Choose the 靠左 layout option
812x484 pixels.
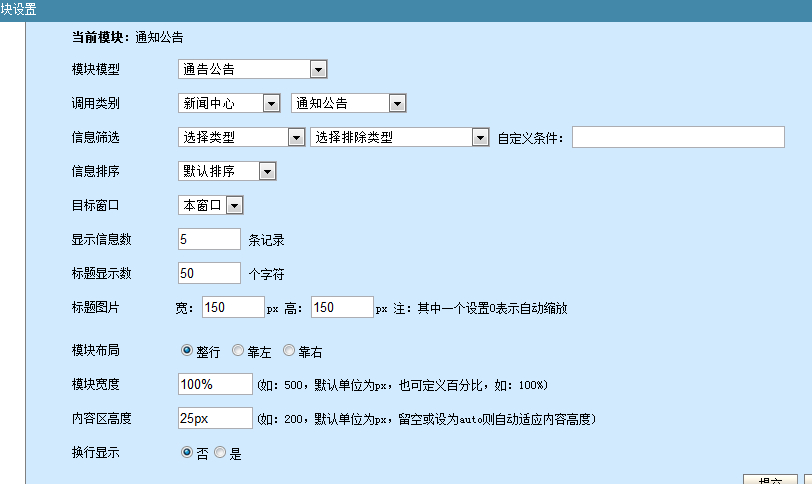click(x=238, y=351)
